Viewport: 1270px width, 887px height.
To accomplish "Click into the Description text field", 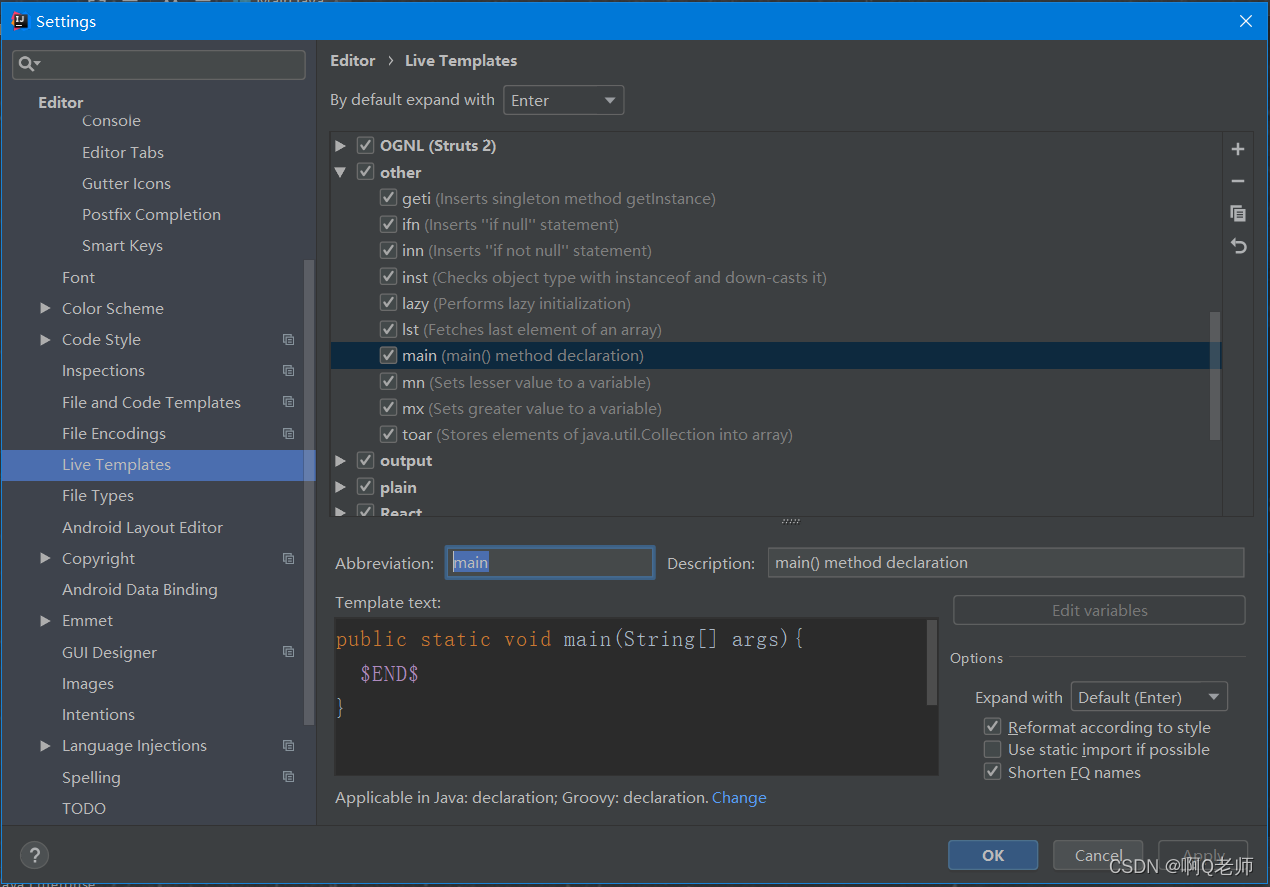I will (1005, 562).
